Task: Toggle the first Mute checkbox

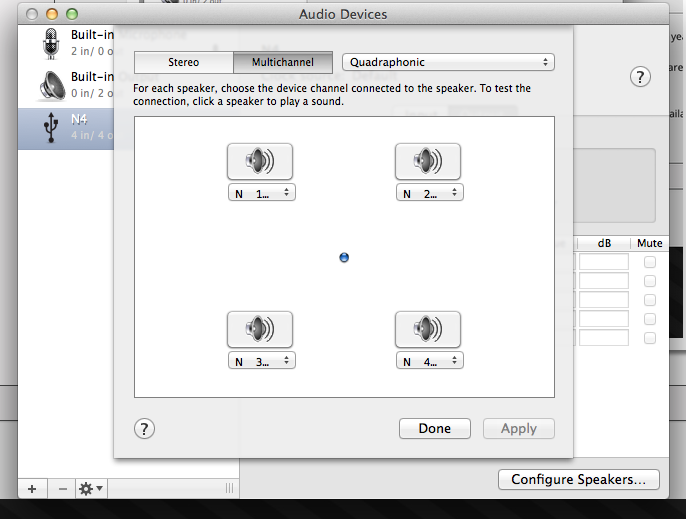Action: 650,262
